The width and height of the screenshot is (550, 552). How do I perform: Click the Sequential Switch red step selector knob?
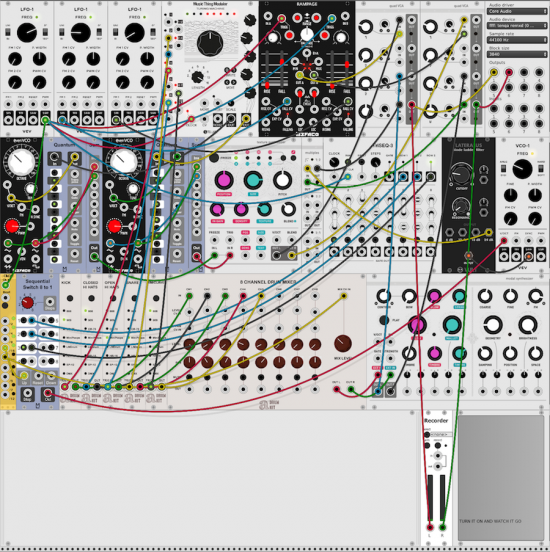tap(27, 302)
